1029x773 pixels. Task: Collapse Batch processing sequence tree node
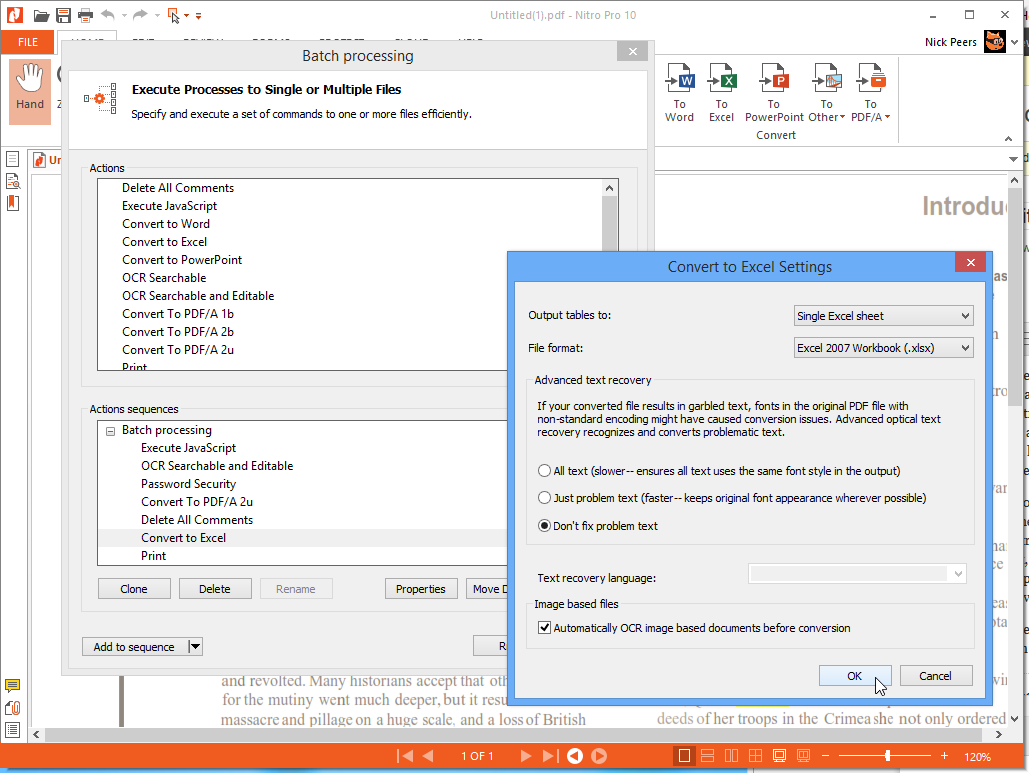click(x=110, y=431)
